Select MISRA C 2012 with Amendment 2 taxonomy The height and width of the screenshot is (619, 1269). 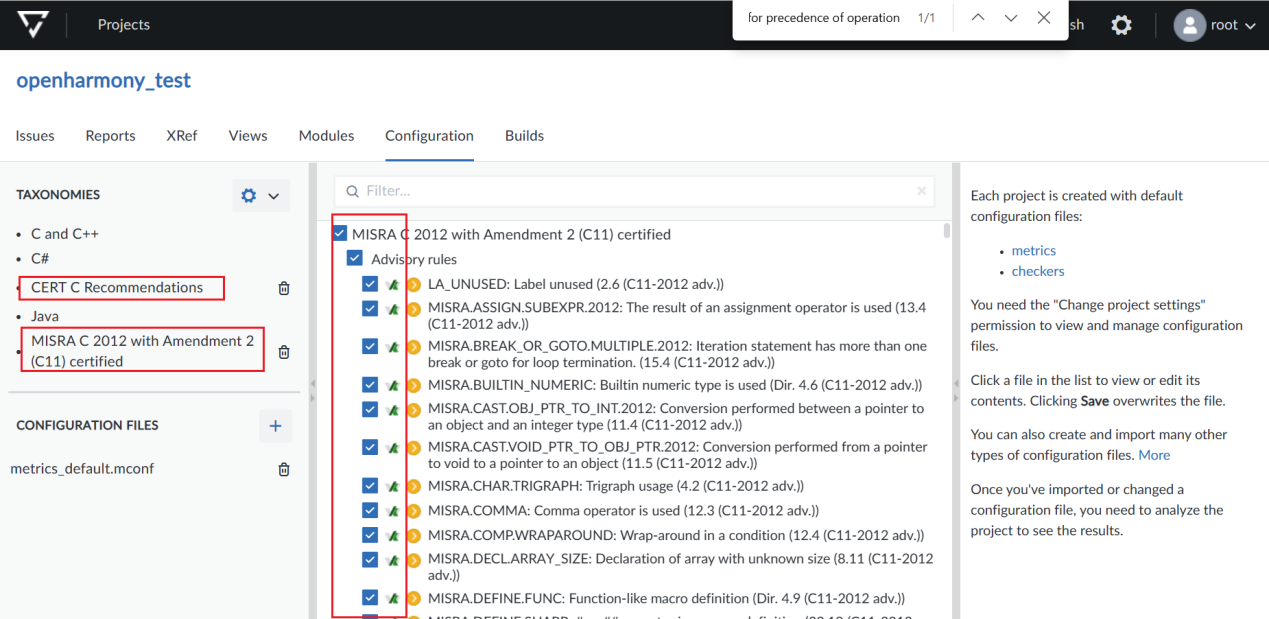[x=143, y=351]
